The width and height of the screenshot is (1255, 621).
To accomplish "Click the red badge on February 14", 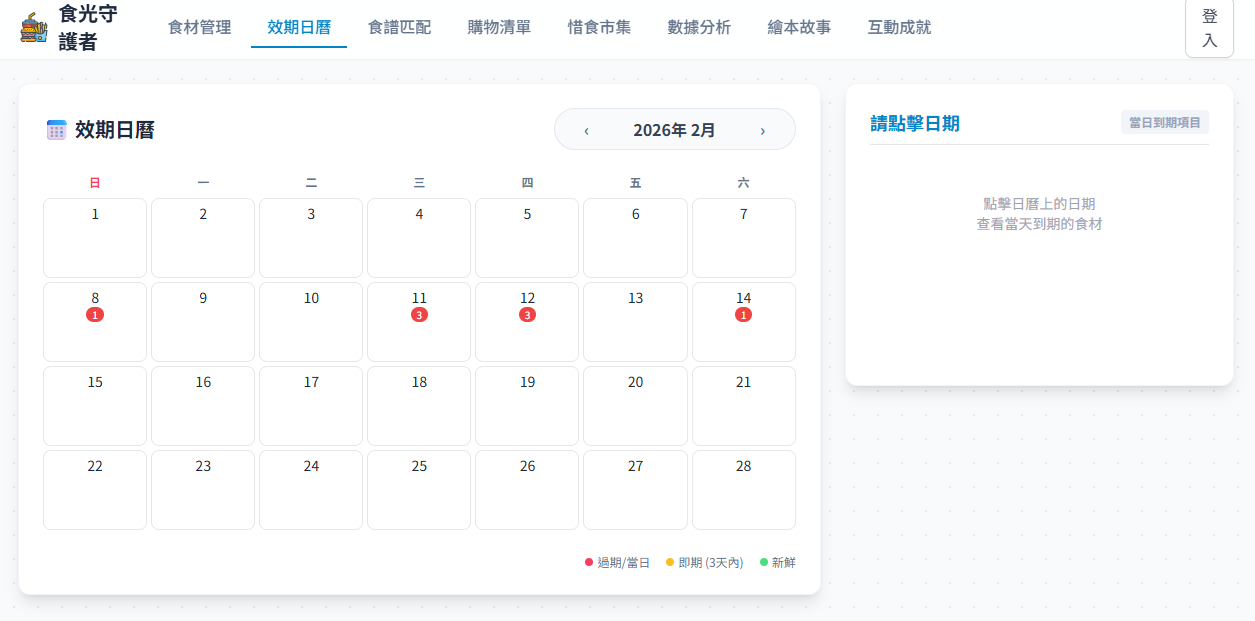I will pyautogui.click(x=743, y=315).
